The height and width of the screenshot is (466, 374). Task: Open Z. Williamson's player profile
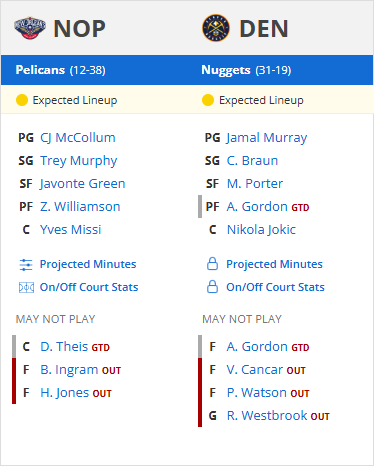(80, 207)
